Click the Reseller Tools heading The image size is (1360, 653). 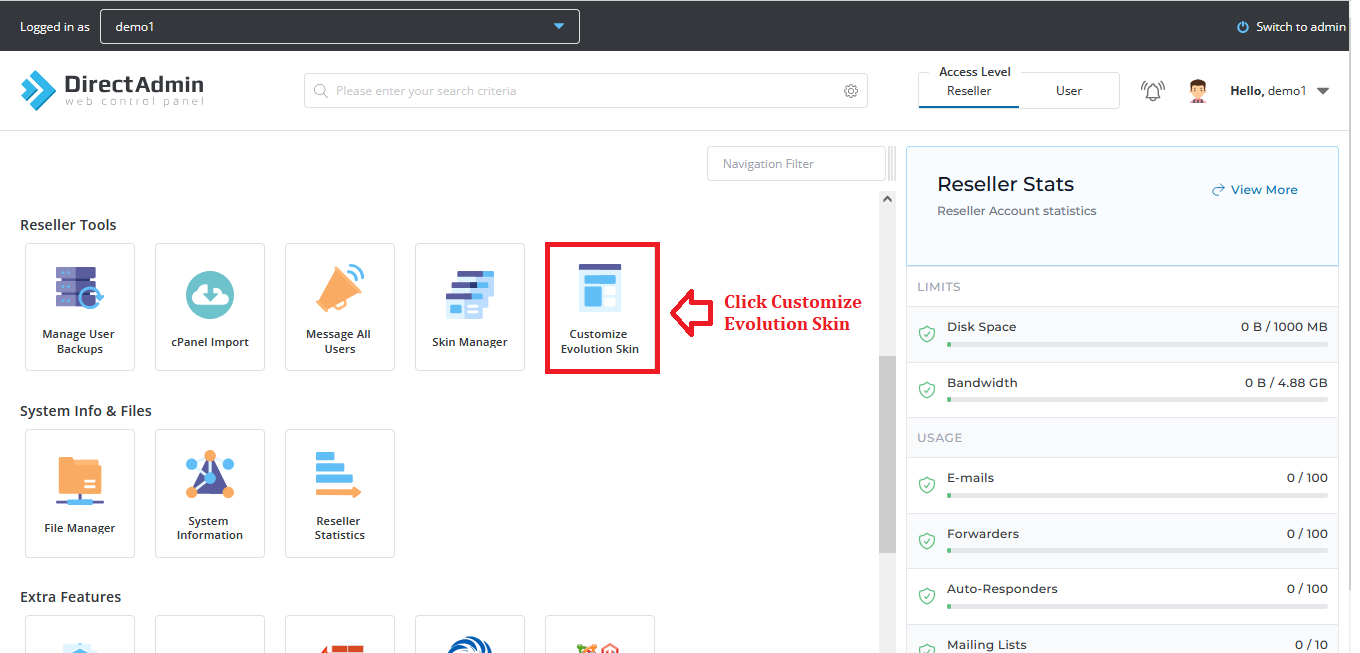[68, 225]
